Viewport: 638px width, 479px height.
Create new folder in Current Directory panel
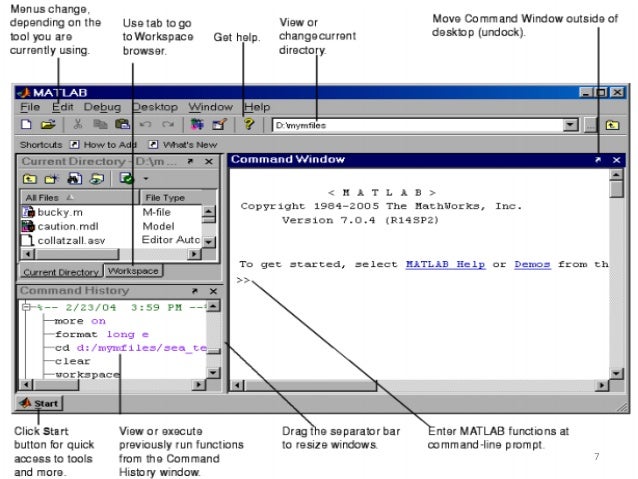(52, 178)
